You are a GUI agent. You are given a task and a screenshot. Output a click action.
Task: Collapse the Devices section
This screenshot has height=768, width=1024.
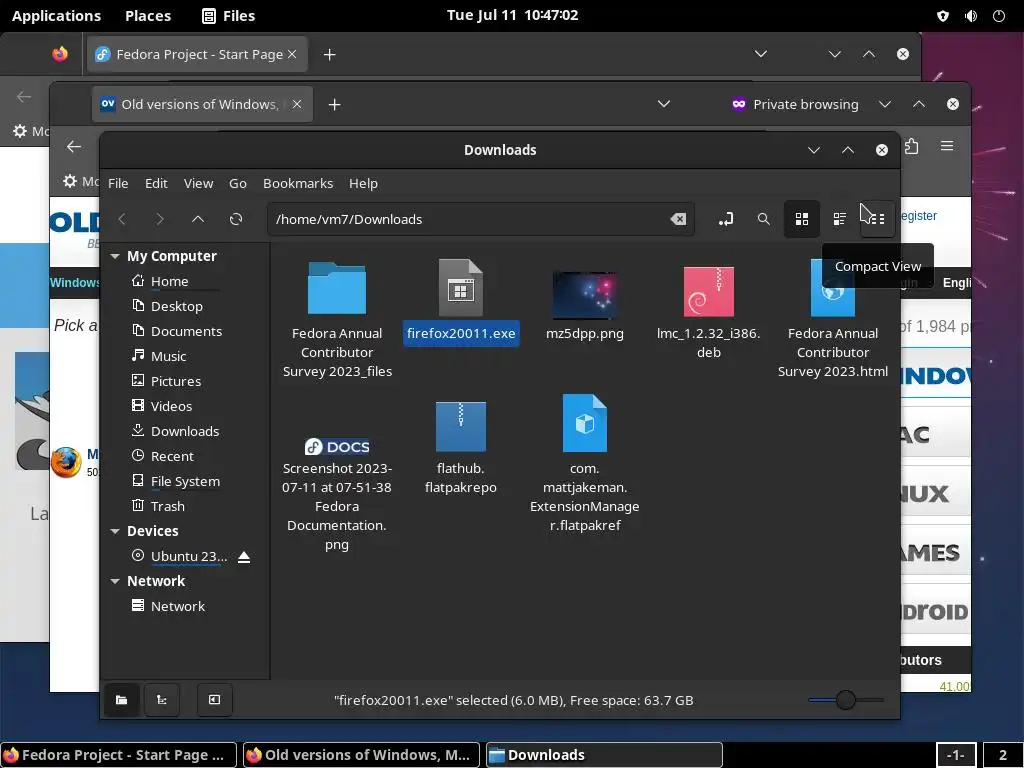(115, 531)
